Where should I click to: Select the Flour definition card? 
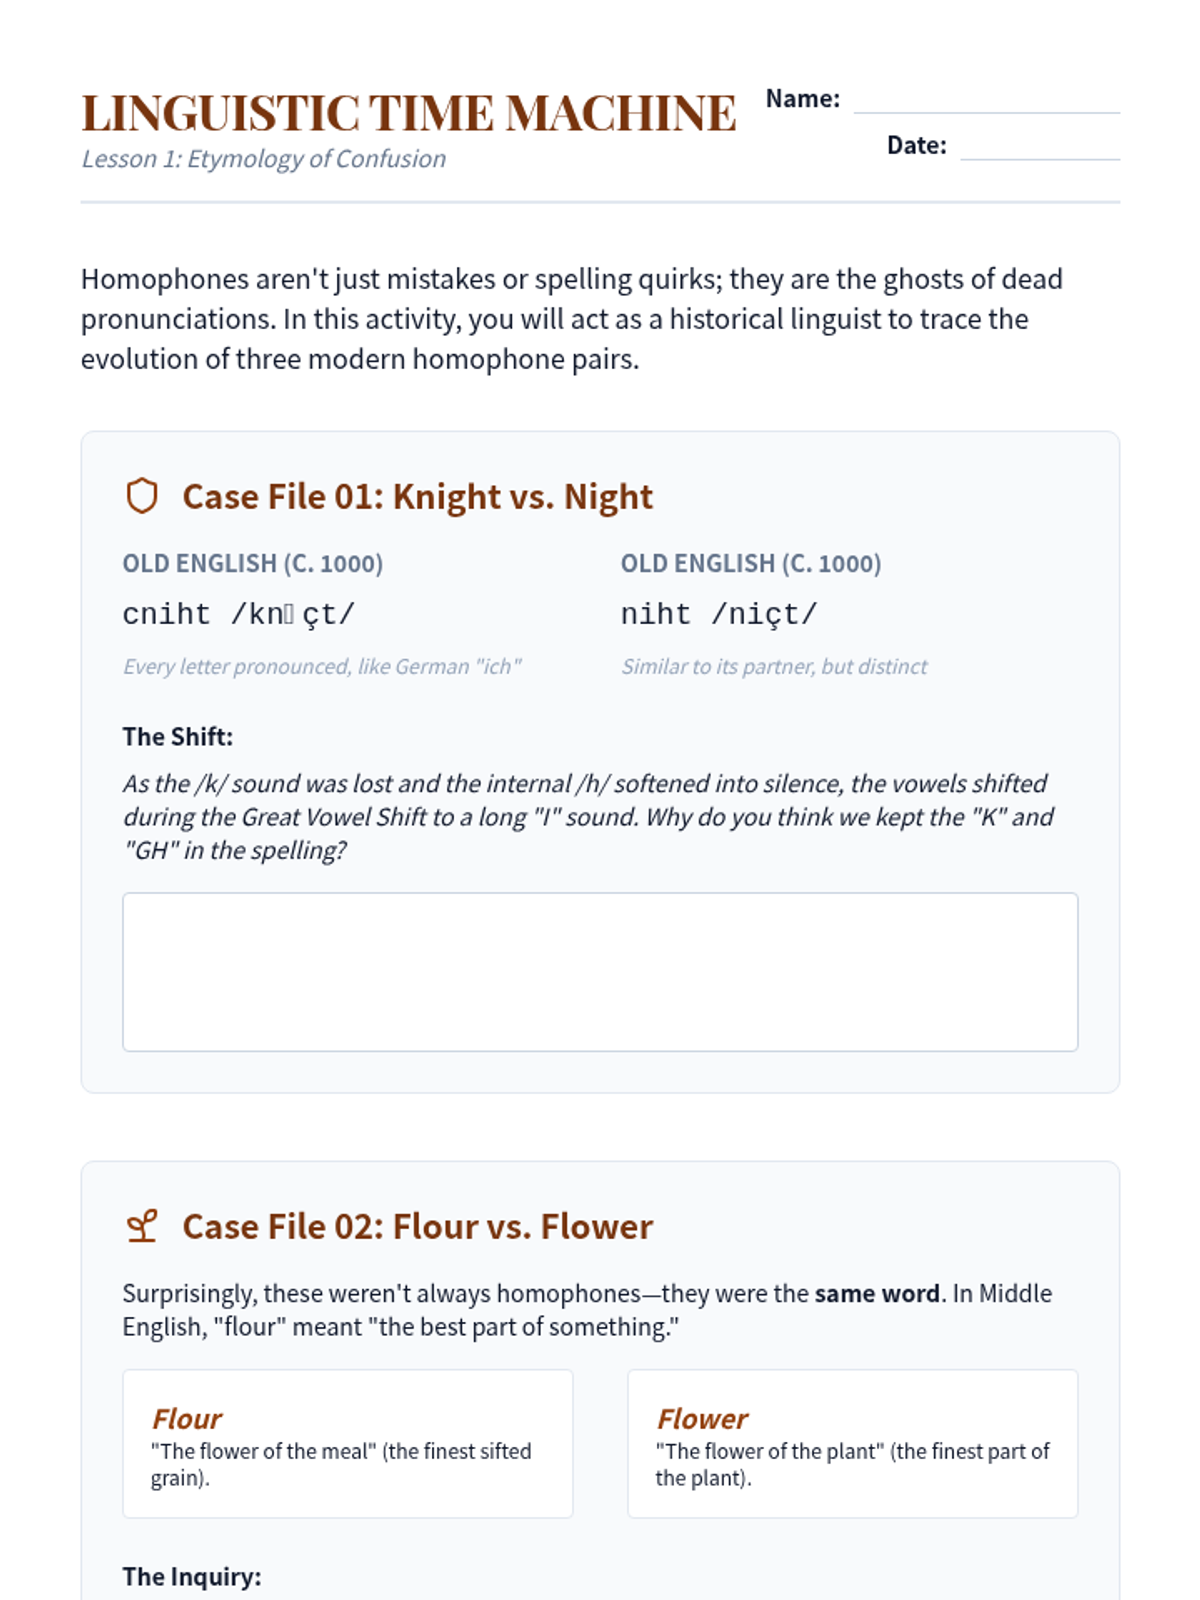347,1443
